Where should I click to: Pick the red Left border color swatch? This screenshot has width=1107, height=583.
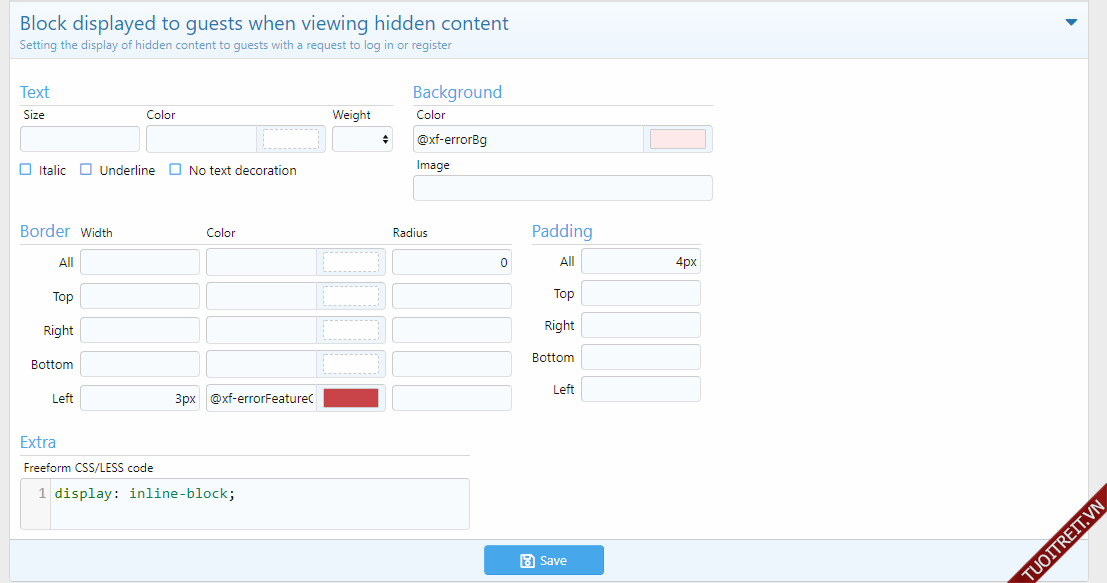pos(350,398)
